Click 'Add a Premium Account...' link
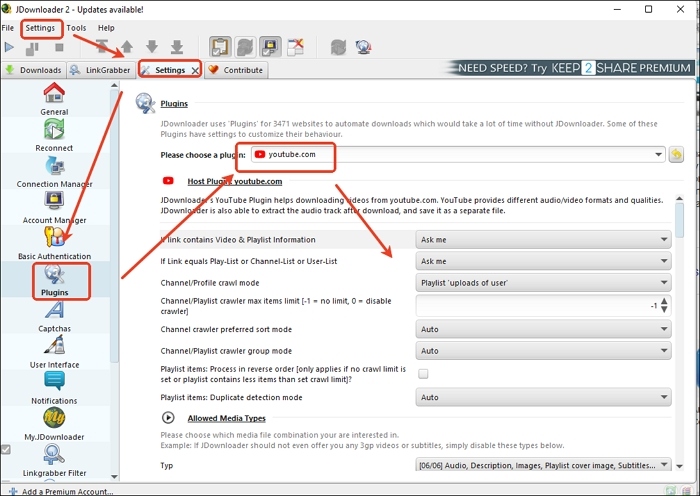The image size is (700, 496). (67, 492)
